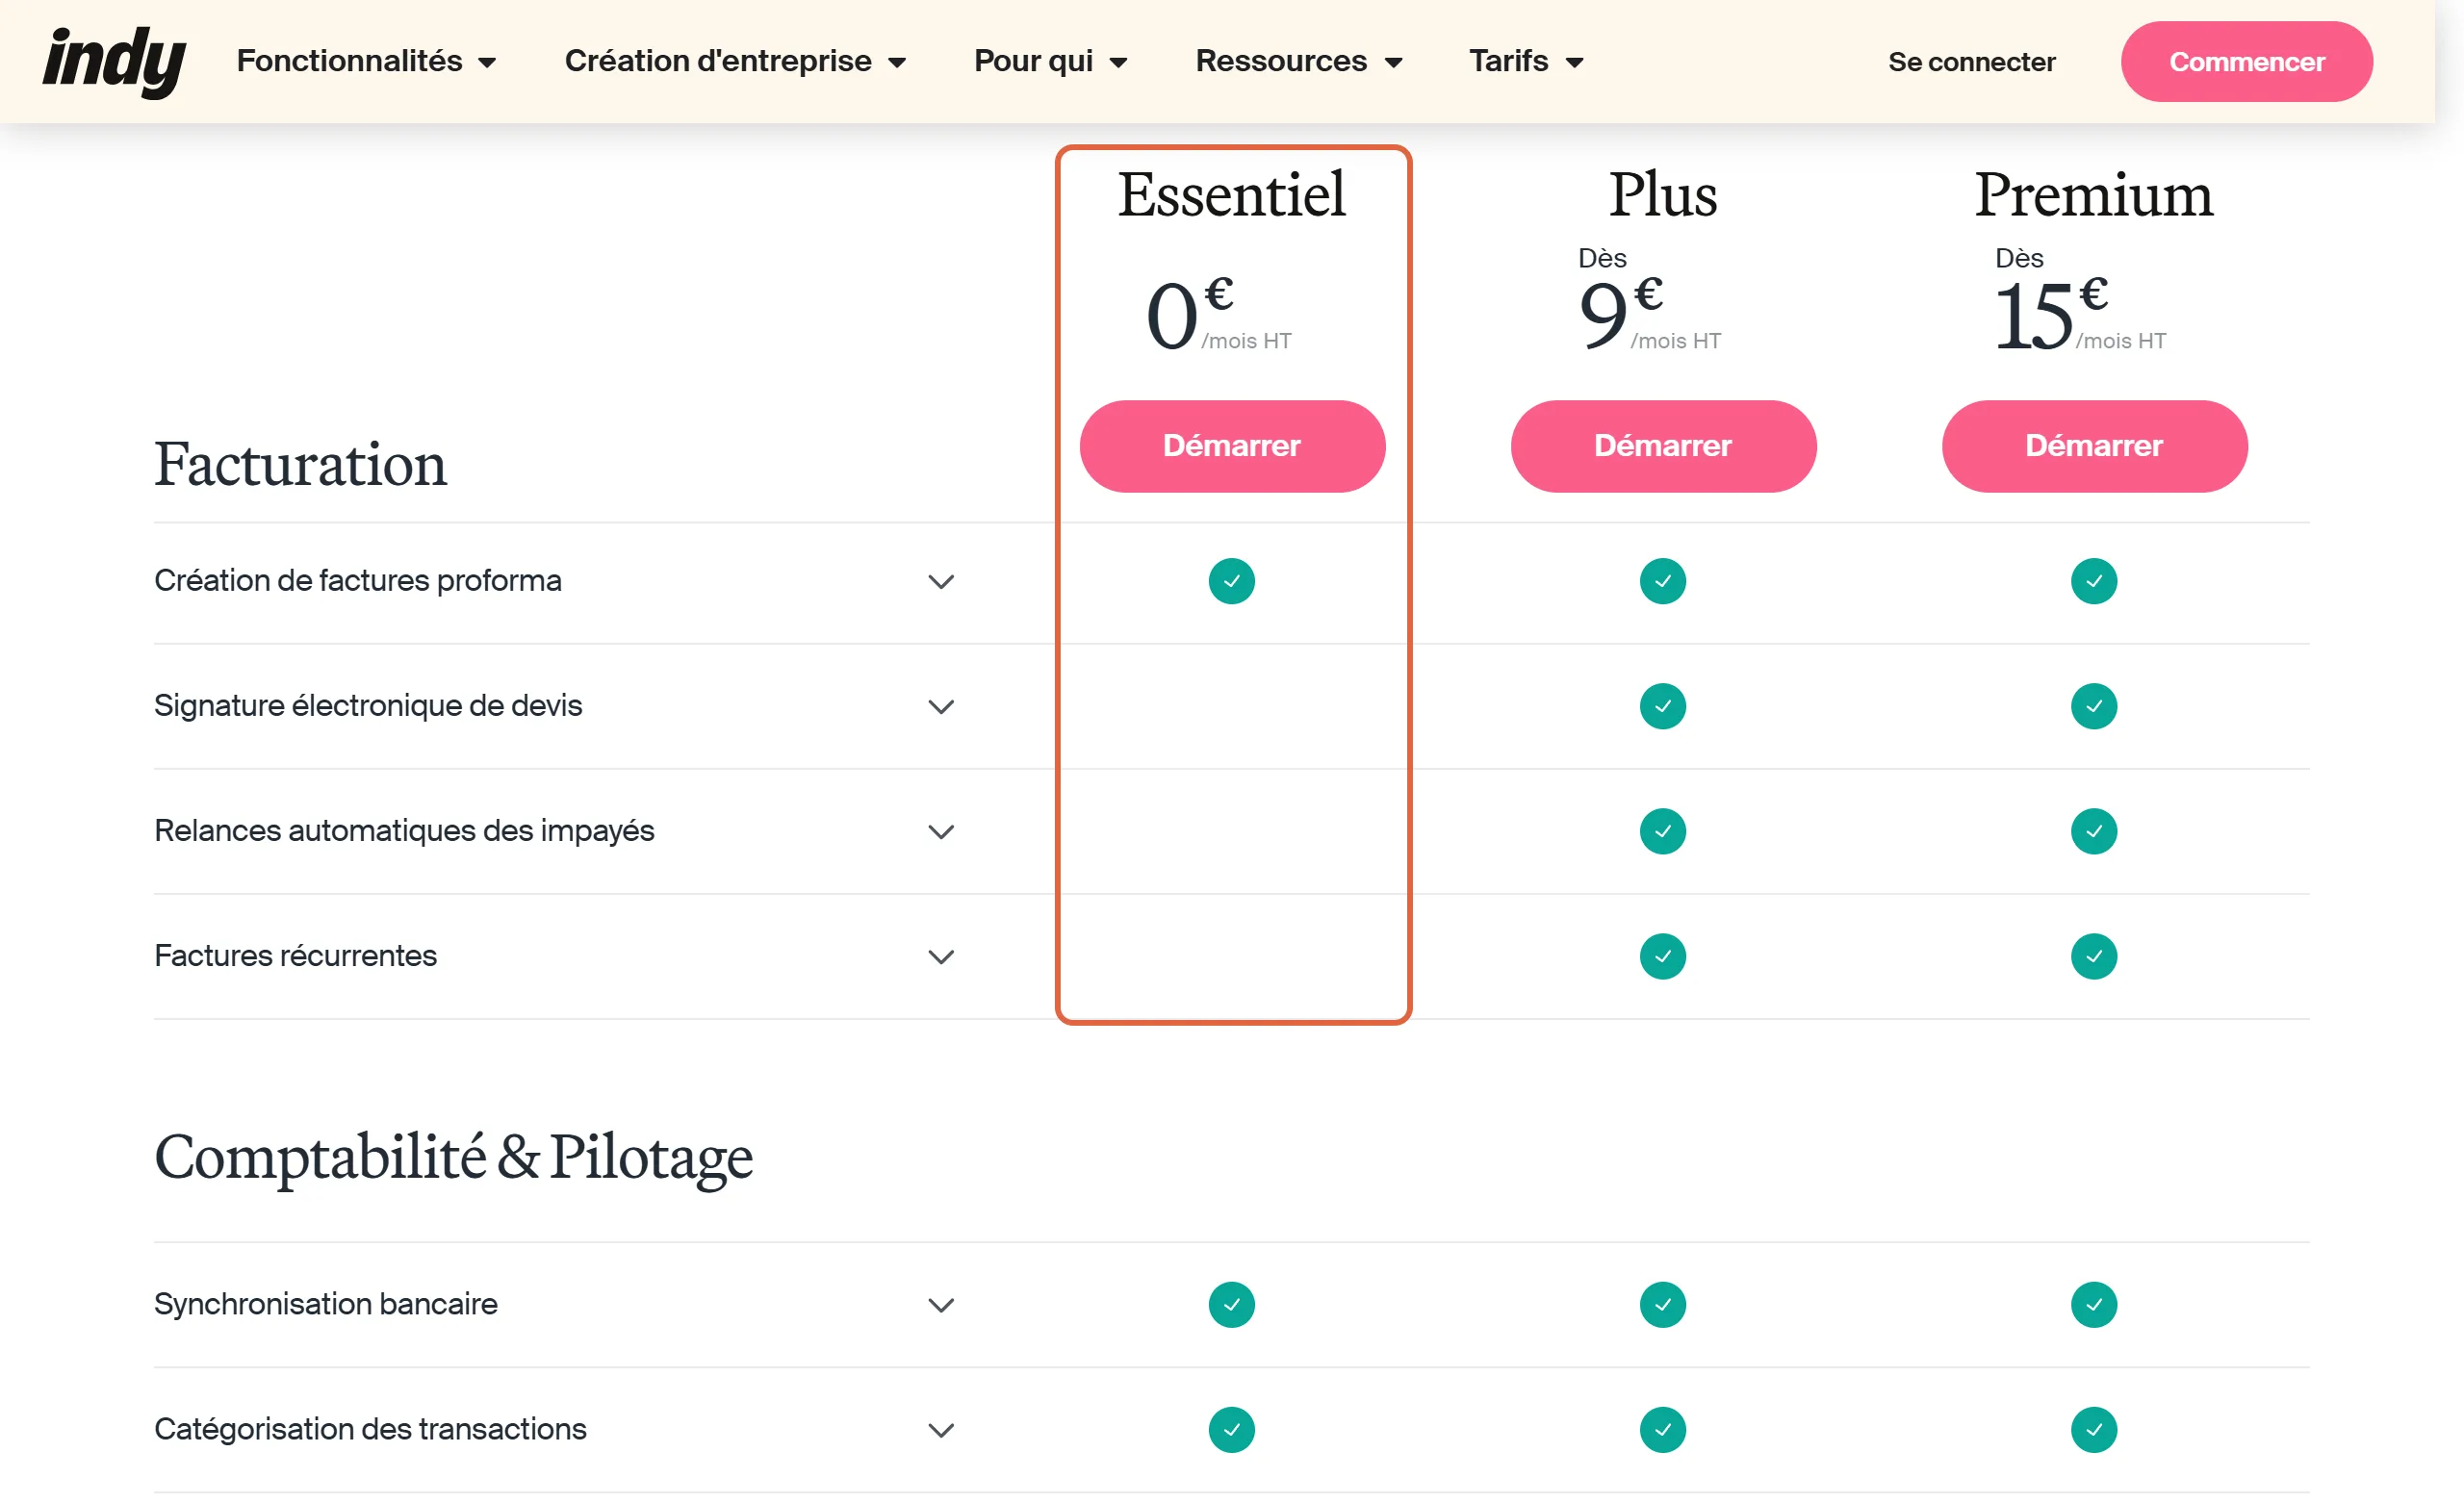Click Démarrer under the Essentiel plan
This screenshot has width=2464, height=1503.
coord(1232,446)
